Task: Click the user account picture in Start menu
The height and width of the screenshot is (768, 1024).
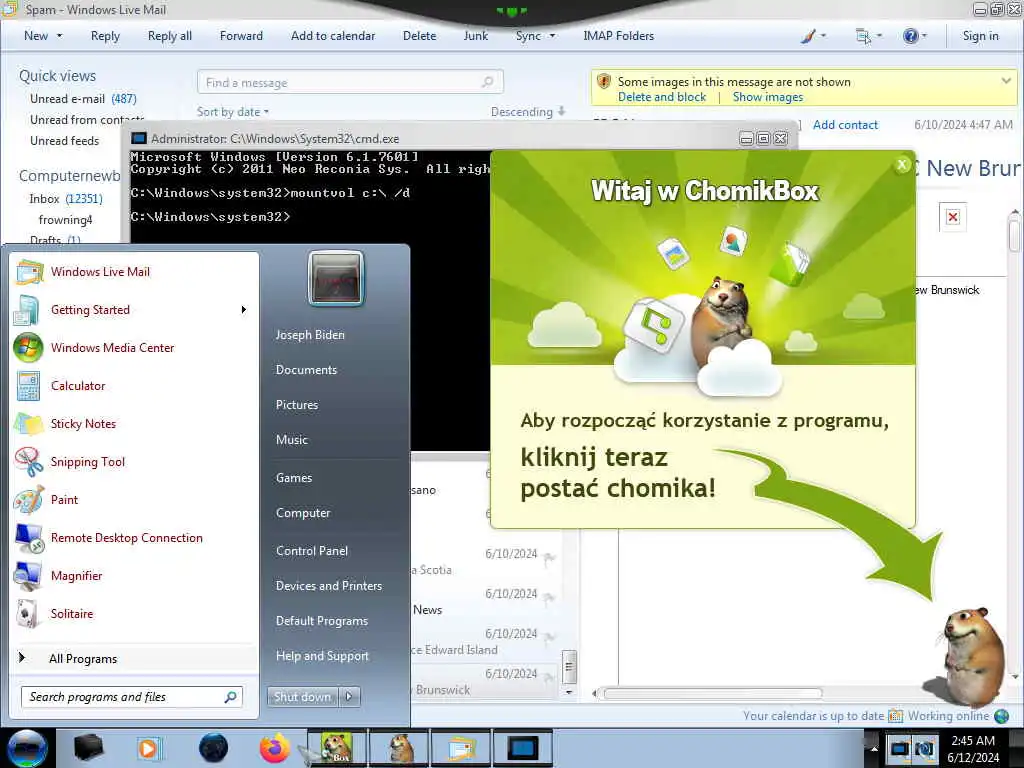Action: click(x=336, y=278)
